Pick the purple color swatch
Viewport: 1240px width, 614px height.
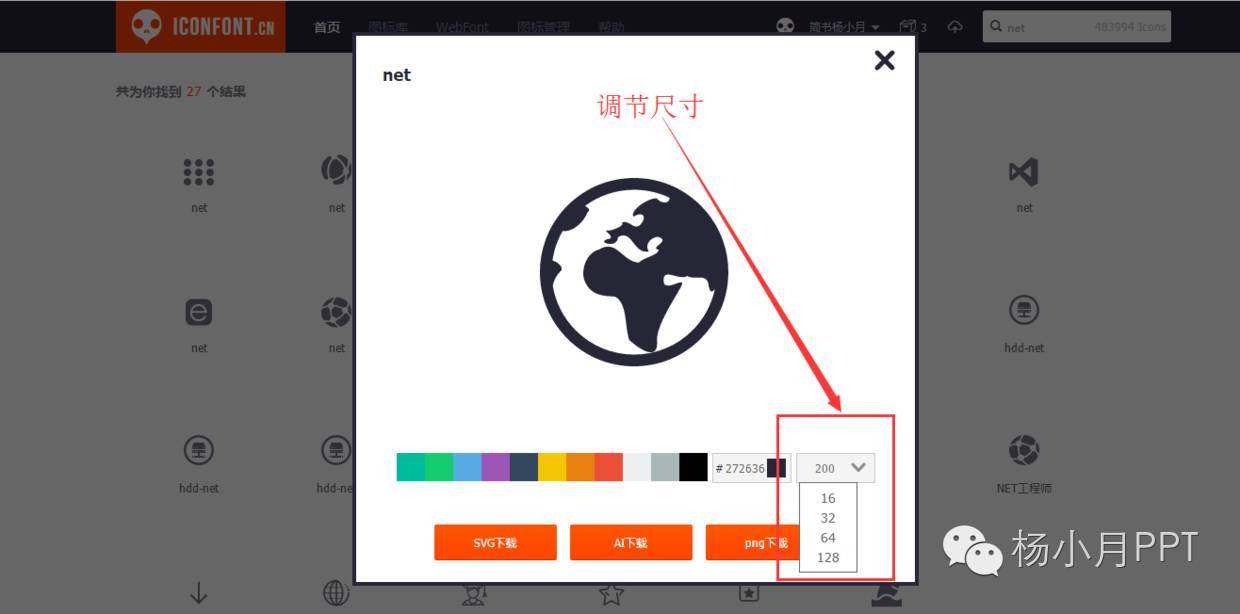point(496,467)
